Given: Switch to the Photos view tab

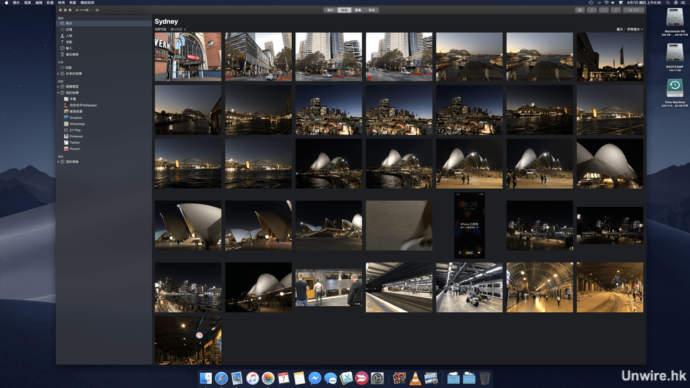Looking at the screenshot, I should coord(330,10).
